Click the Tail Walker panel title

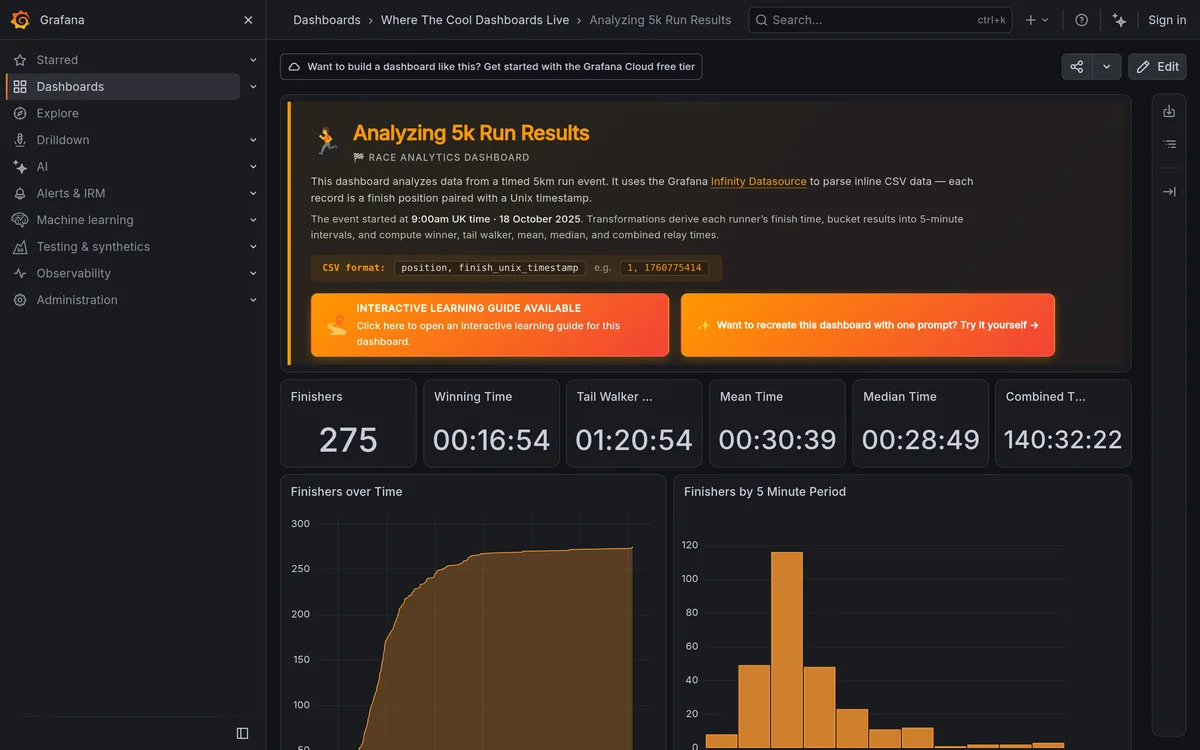coord(615,397)
